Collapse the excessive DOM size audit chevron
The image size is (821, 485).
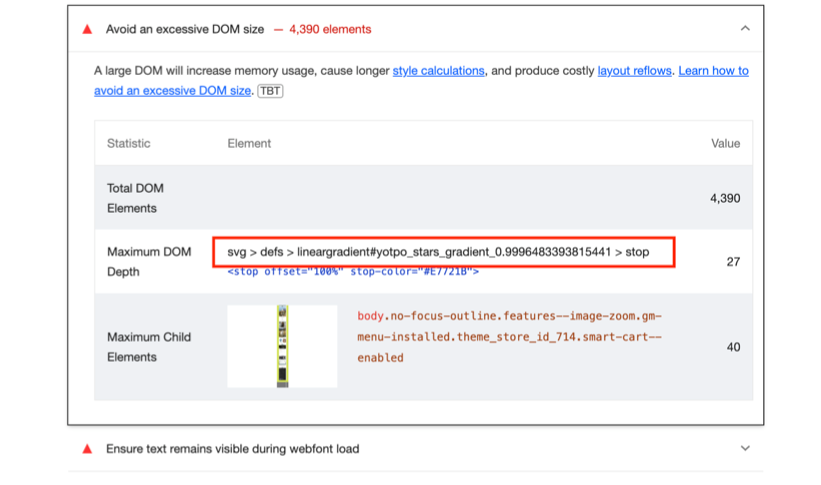click(745, 28)
